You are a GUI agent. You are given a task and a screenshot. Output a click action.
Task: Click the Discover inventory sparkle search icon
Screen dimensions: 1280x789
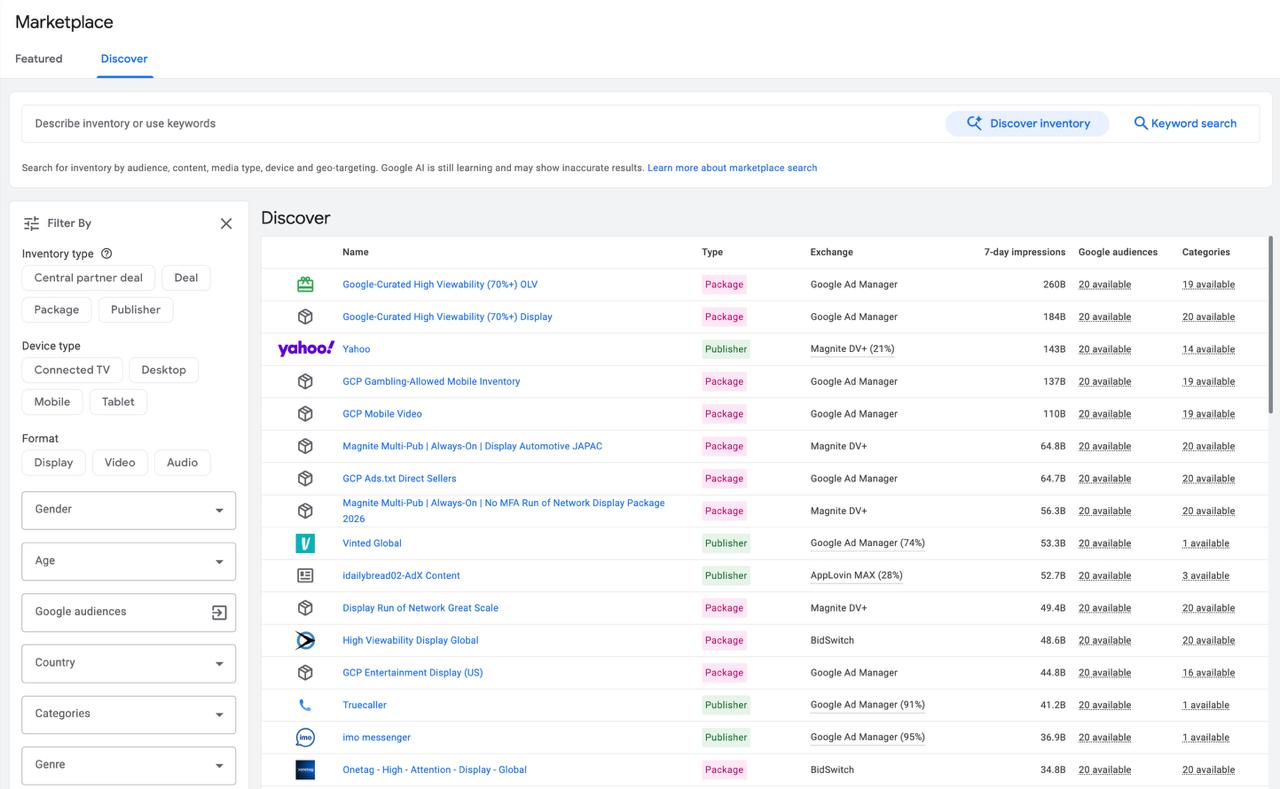coord(974,124)
